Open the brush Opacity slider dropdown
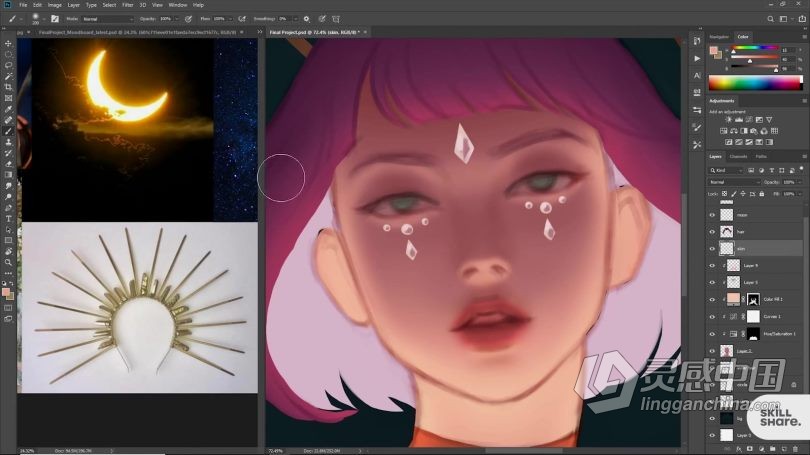Screen dimensions: 810x455 coord(177,19)
